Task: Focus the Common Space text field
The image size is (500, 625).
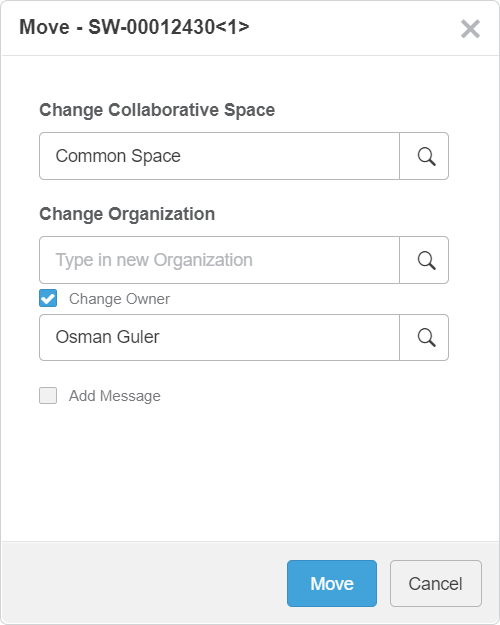Action: click(219, 156)
